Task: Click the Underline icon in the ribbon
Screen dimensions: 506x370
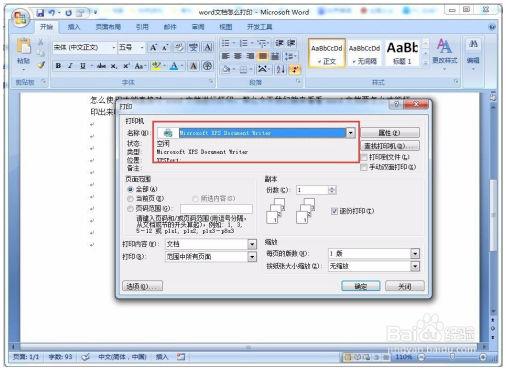Action: 82,66
